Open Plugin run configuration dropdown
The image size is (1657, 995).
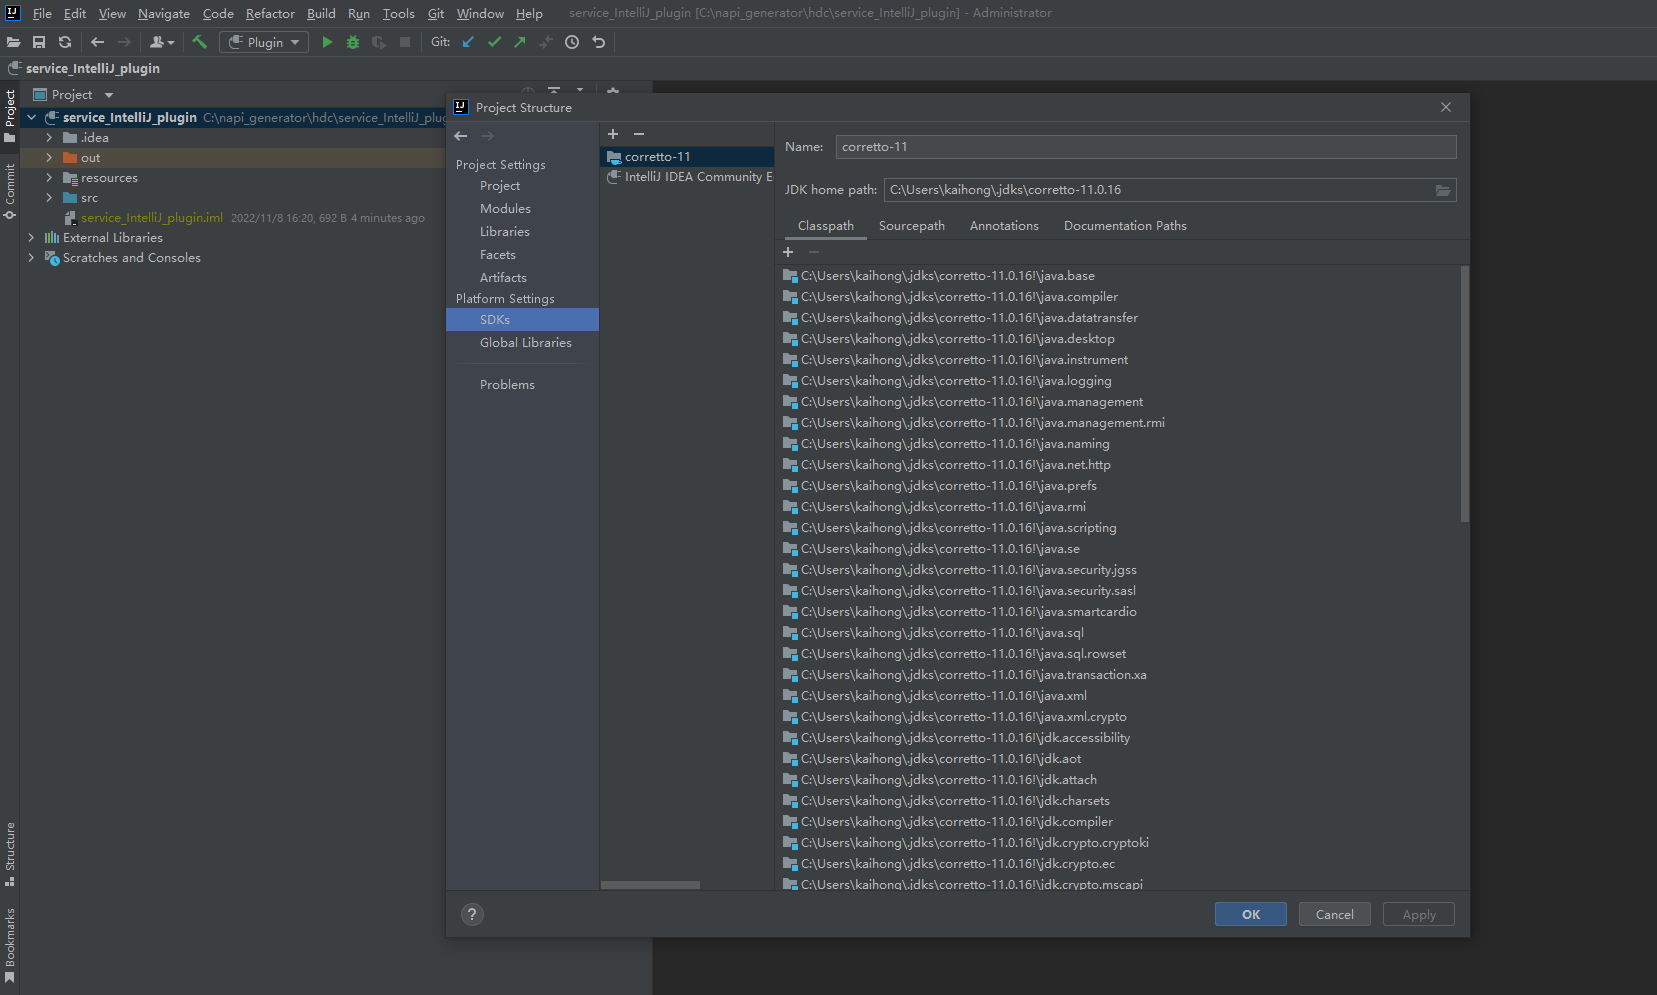tap(265, 42)
